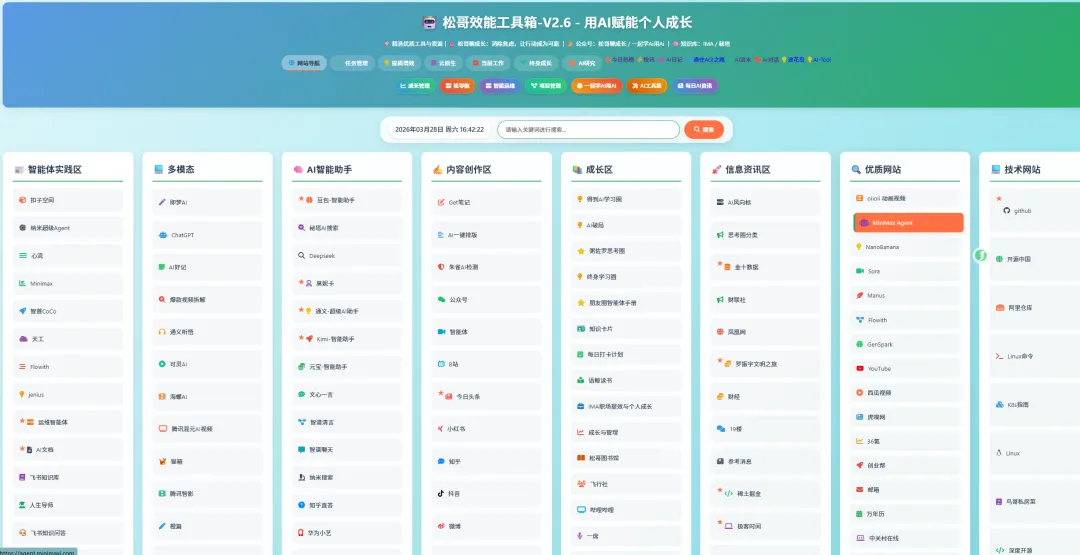The image size is (1080, 555).
Task: Click the green 项目管理 button
Action: tap(546, 86)
